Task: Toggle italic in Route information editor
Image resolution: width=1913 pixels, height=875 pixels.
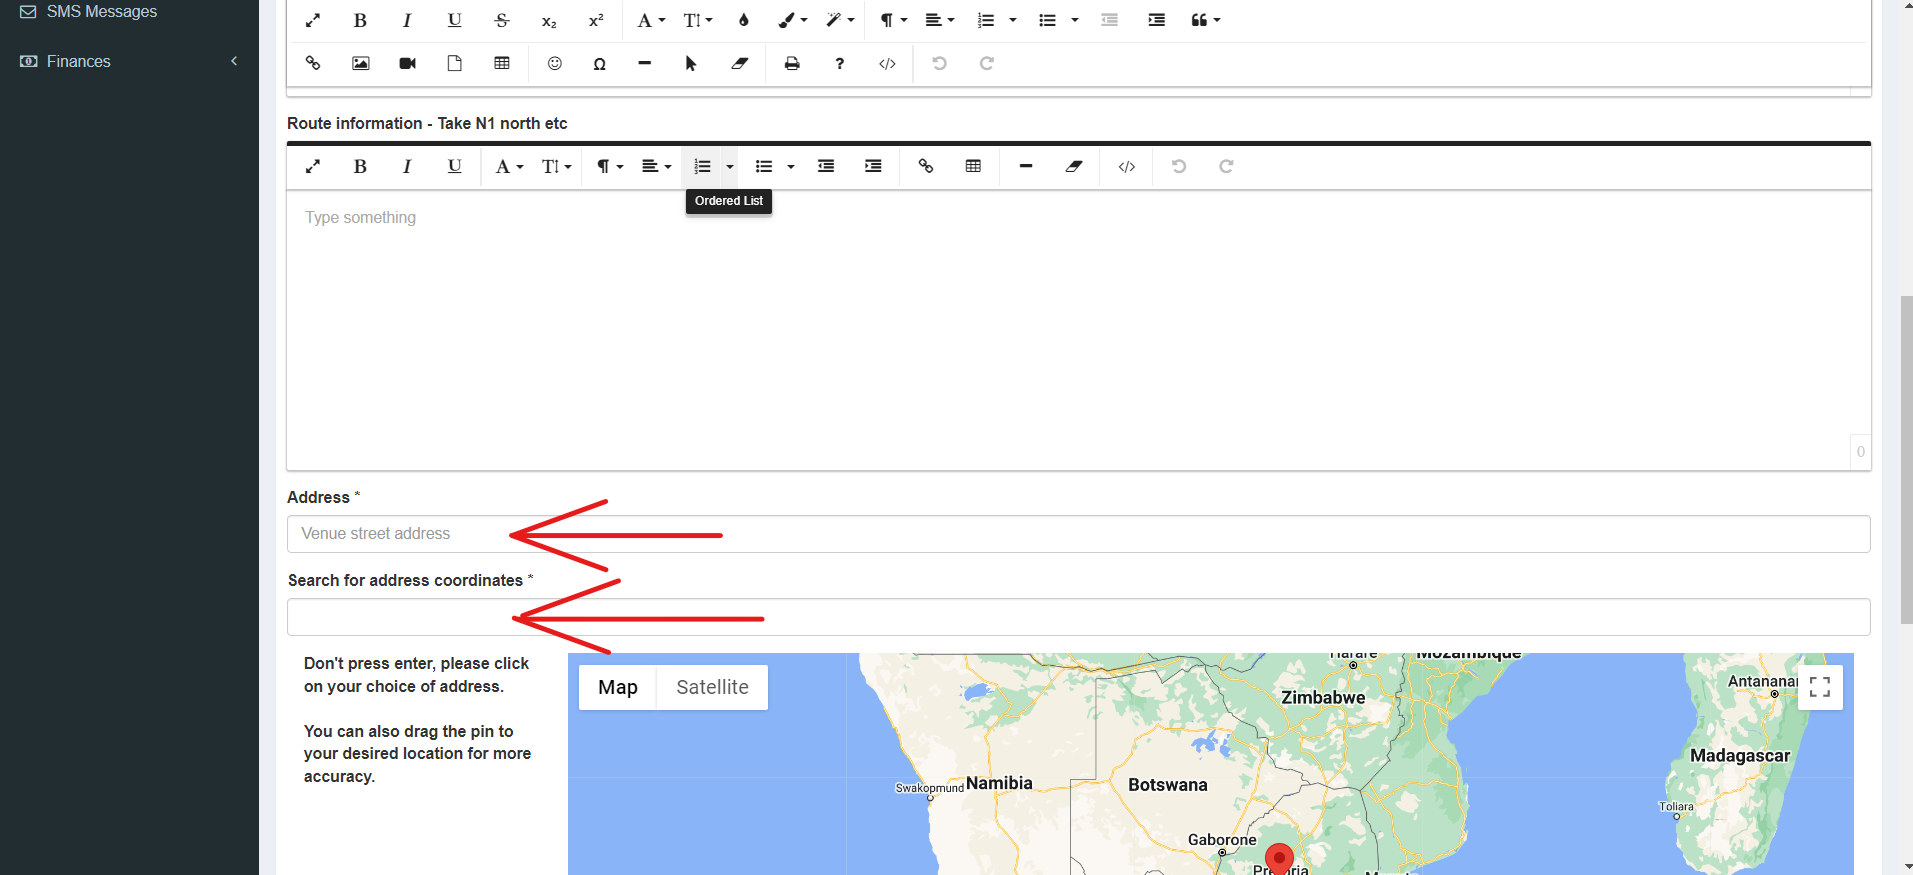Action: pyautogui.click(x=407, y=166)
